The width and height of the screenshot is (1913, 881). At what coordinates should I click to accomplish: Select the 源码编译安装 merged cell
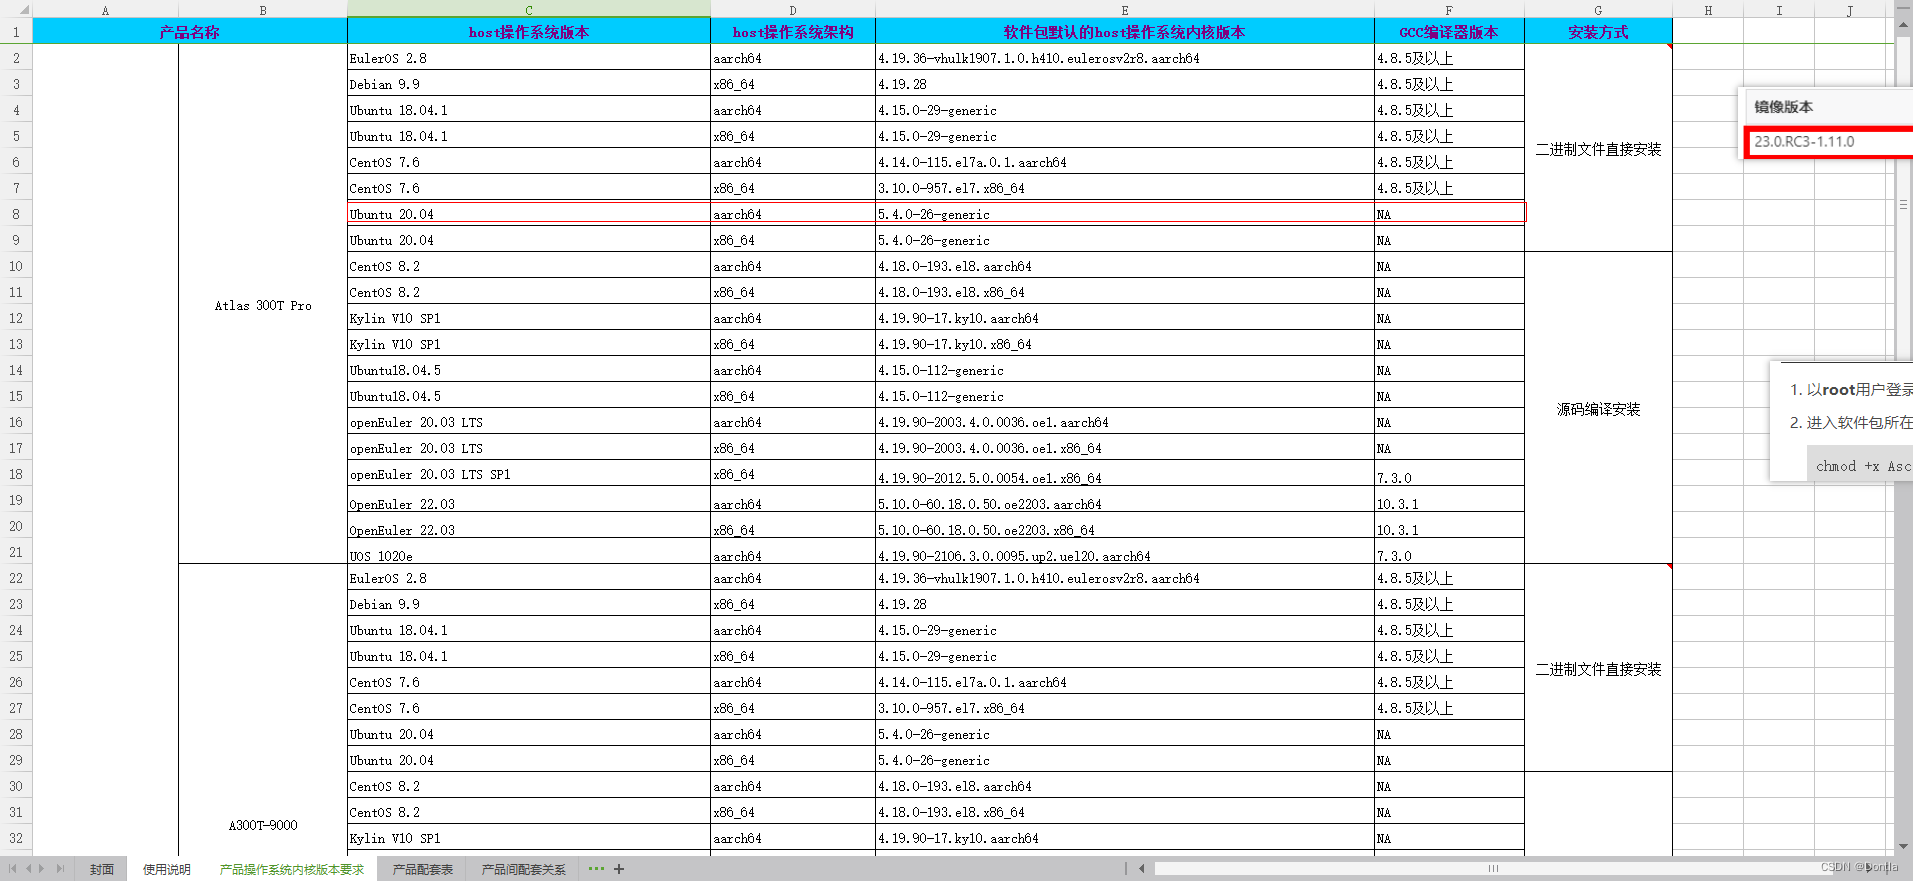tap(1598, 409)
